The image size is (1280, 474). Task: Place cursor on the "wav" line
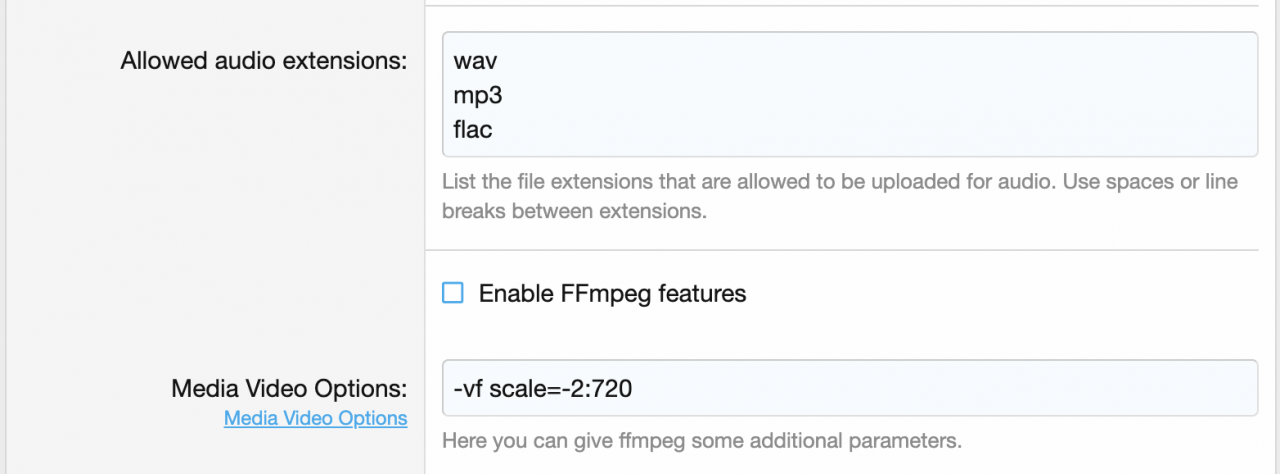[475, 61]
